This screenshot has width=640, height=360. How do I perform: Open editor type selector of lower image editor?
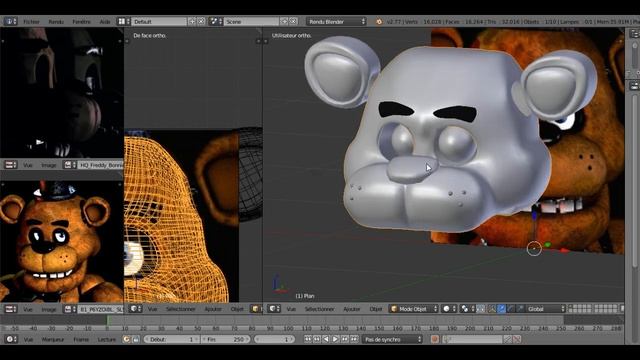point(11,309)
